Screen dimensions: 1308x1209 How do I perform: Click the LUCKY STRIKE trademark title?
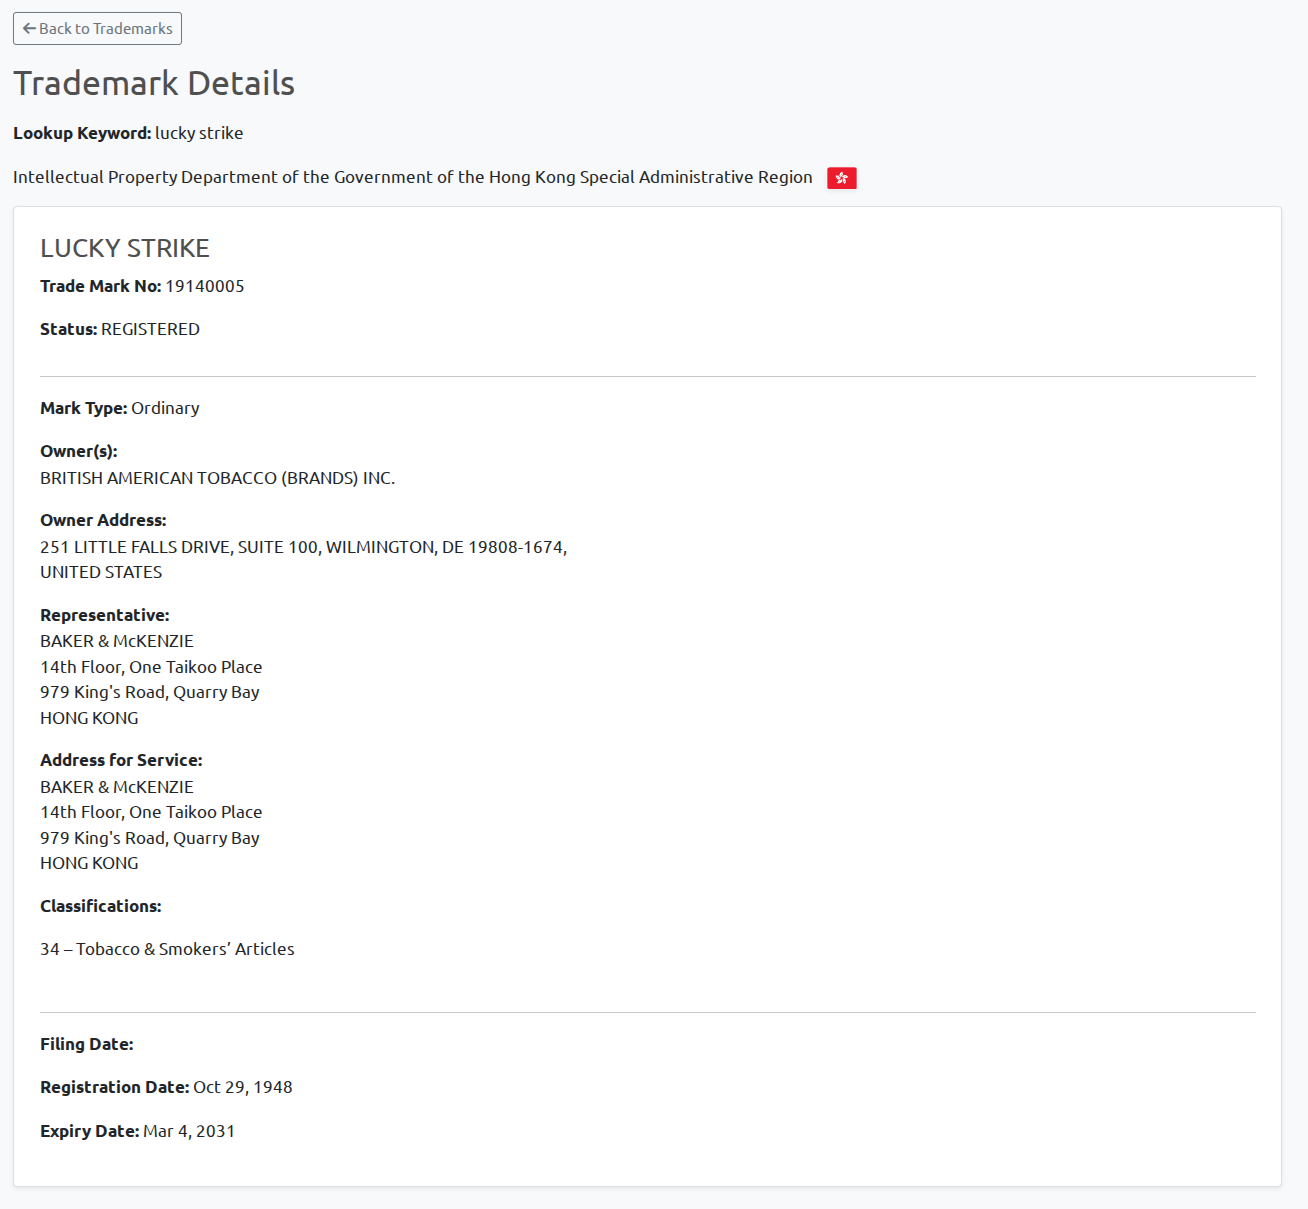pyautogui.click(x=125, y=248)
